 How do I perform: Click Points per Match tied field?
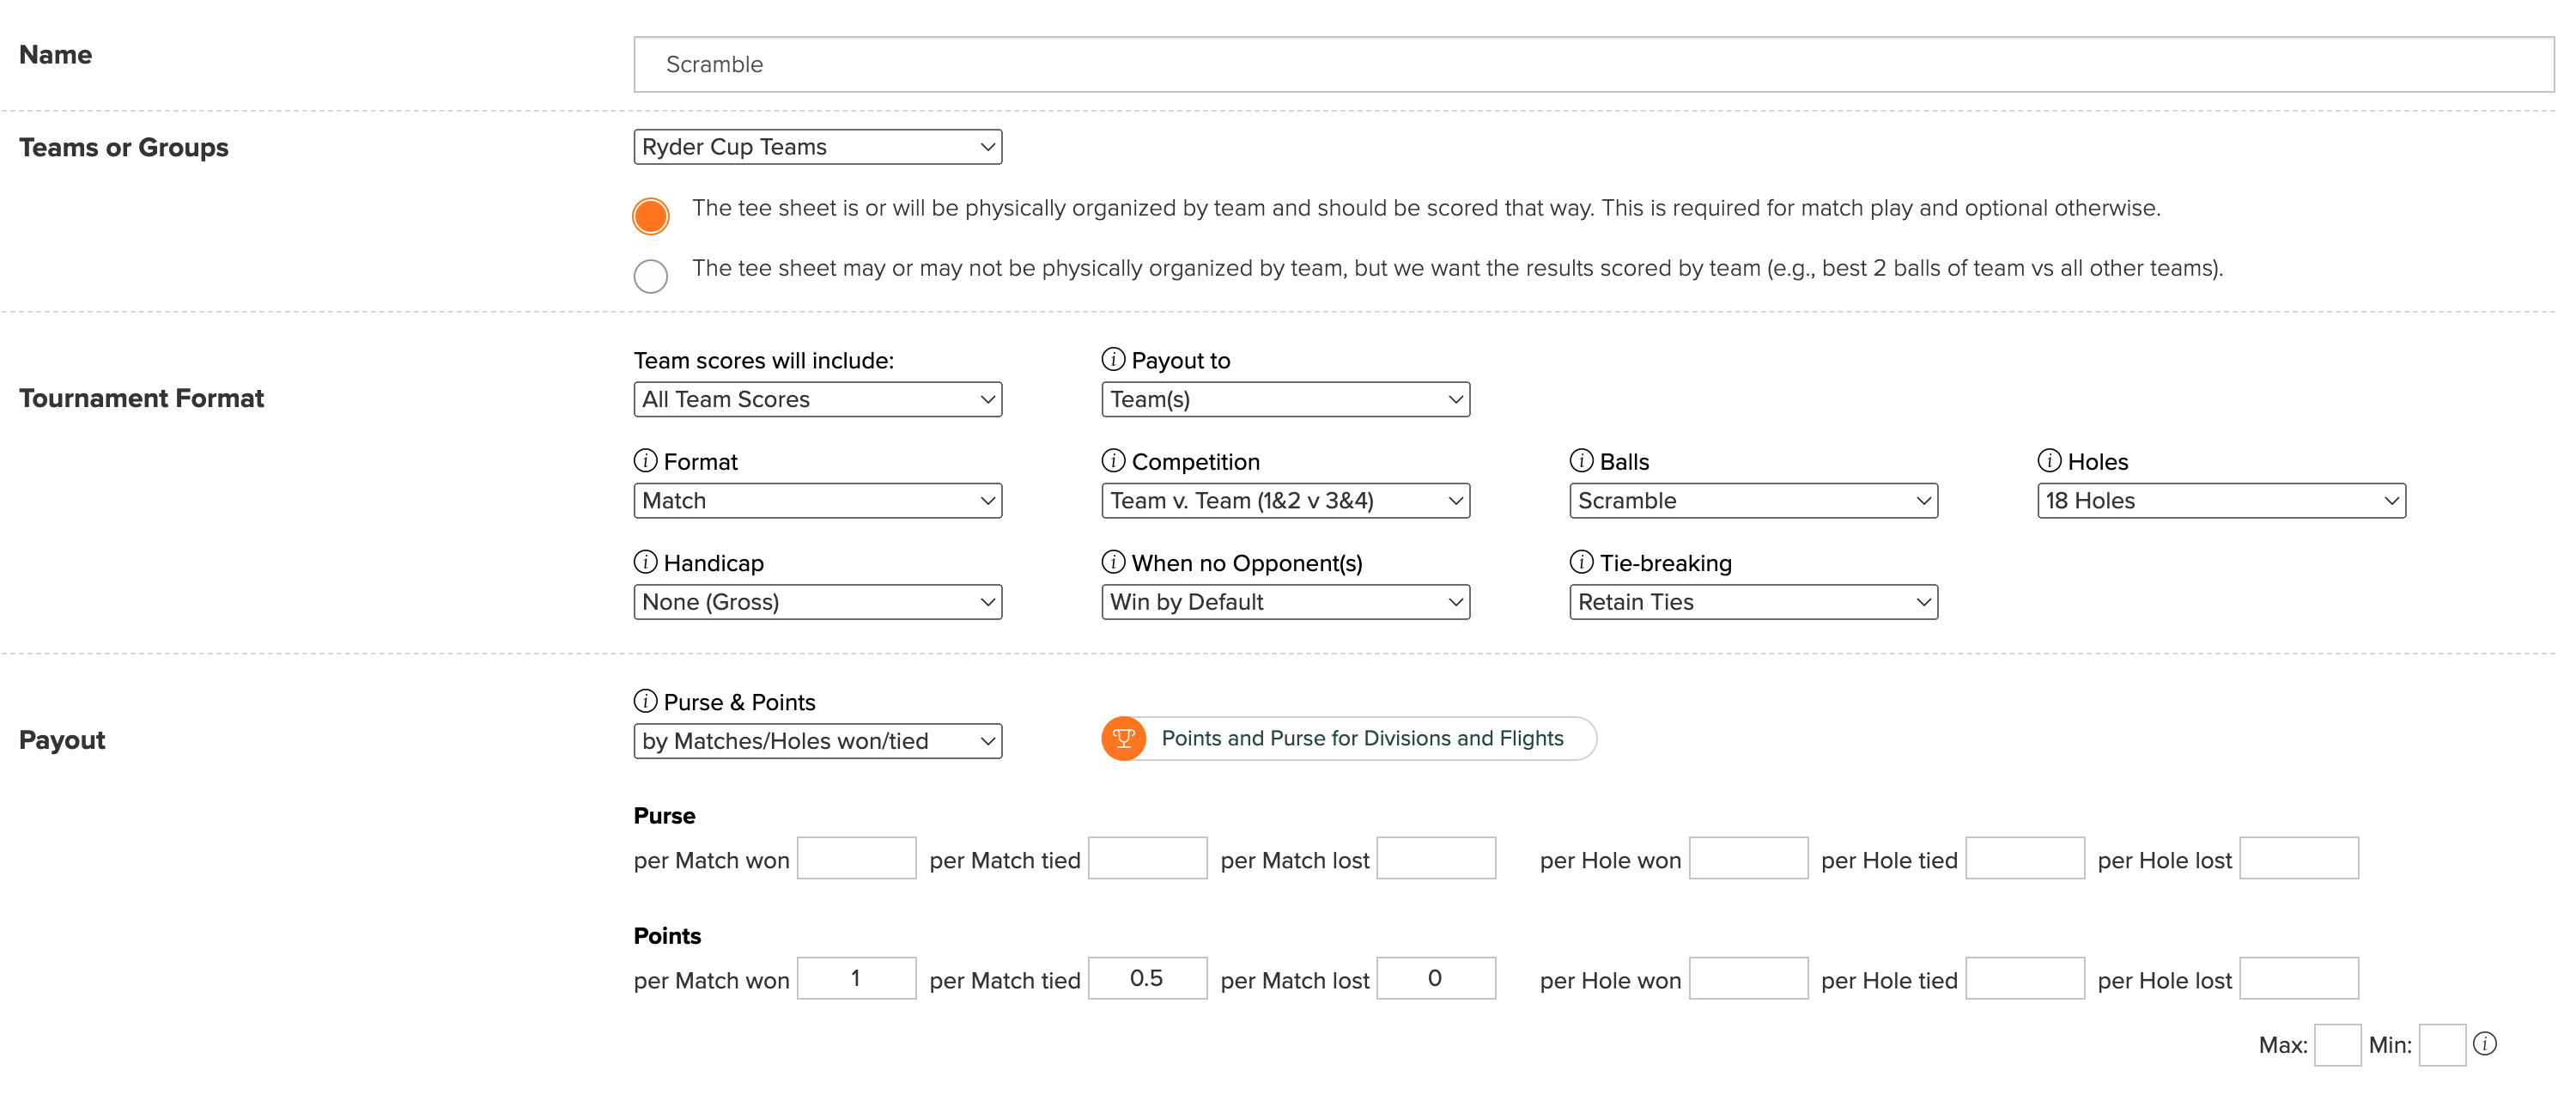[x=1148, y=978]
